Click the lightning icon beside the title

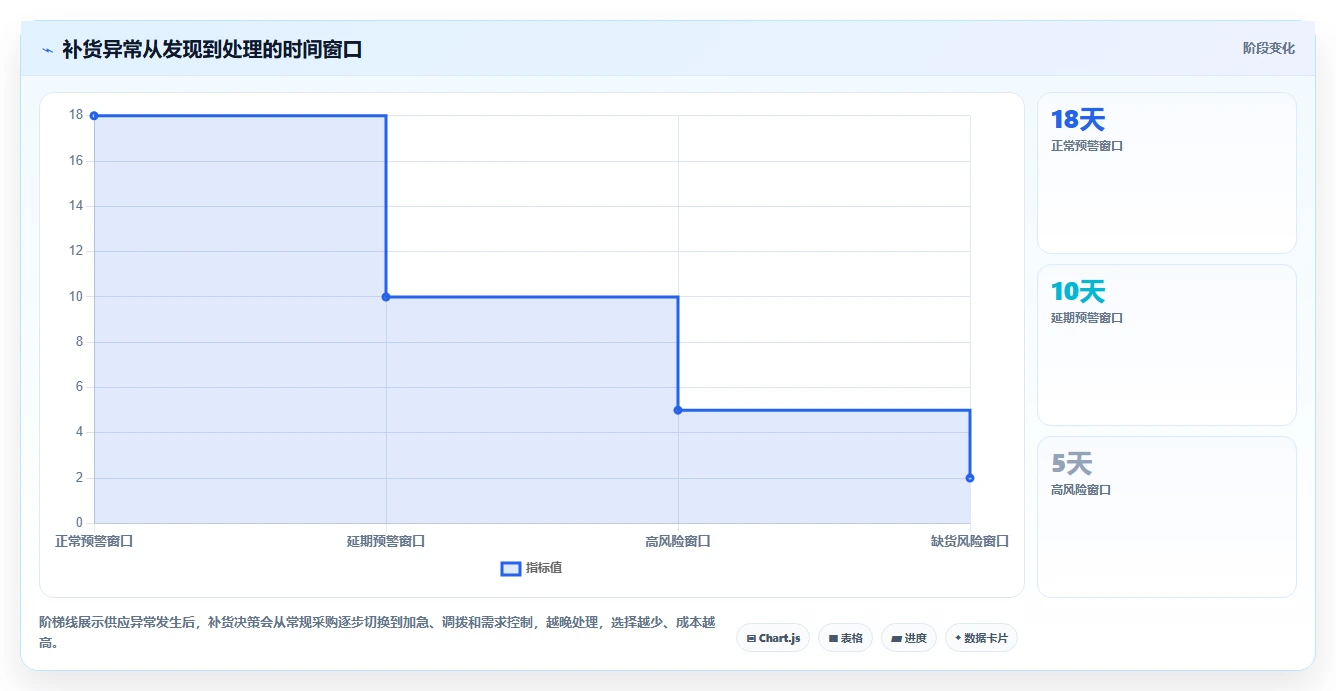(47, 49)
